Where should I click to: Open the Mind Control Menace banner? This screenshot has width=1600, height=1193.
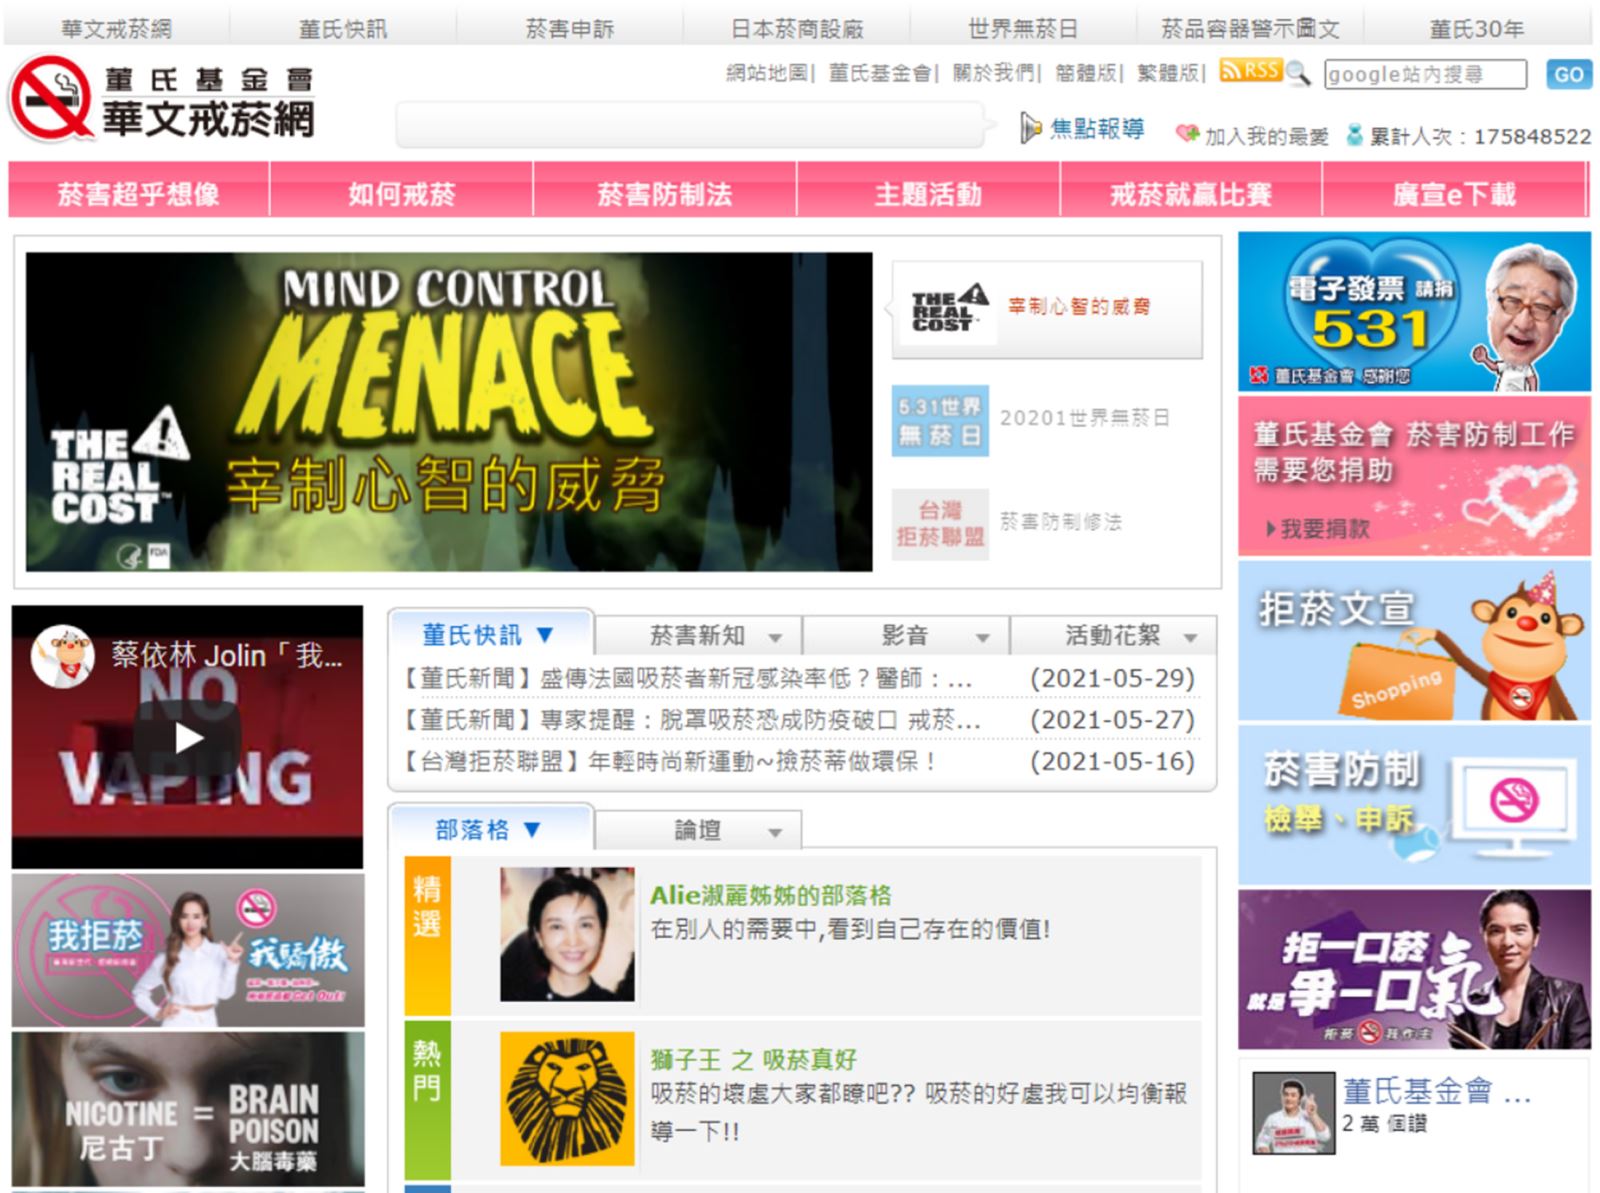pos(449,411)
